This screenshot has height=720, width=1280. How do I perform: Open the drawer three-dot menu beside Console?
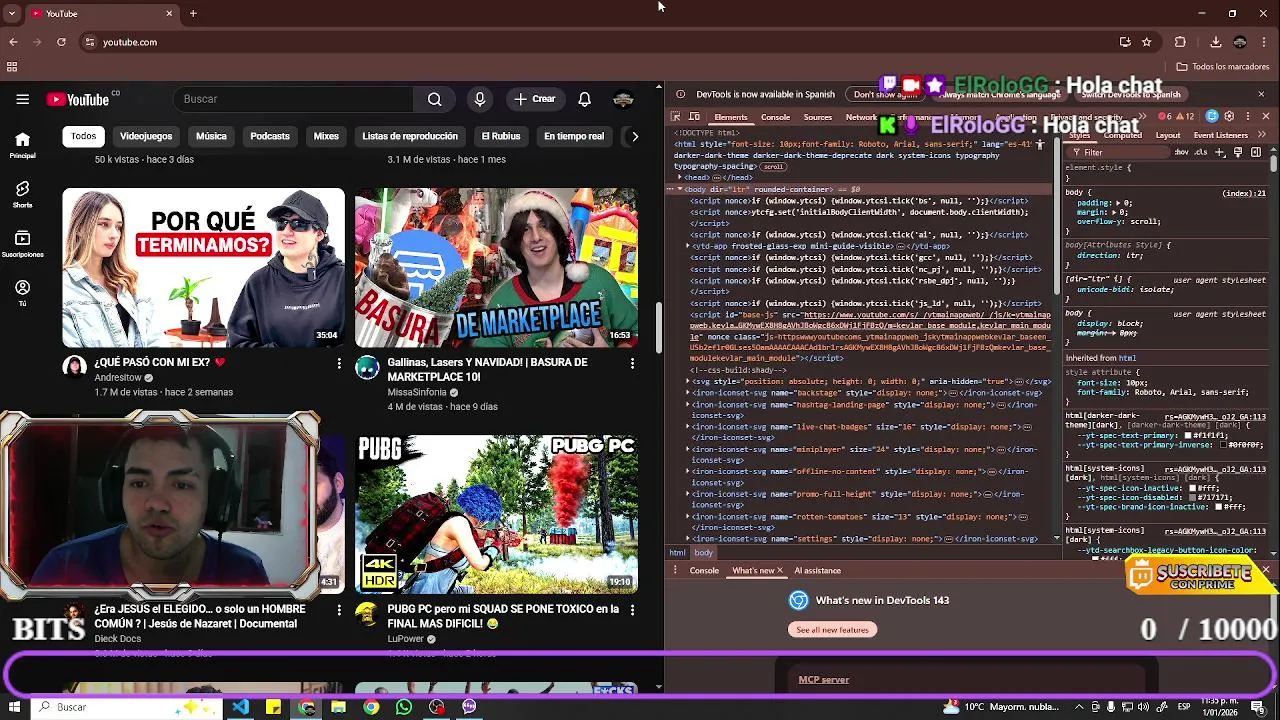click(676, 570)
